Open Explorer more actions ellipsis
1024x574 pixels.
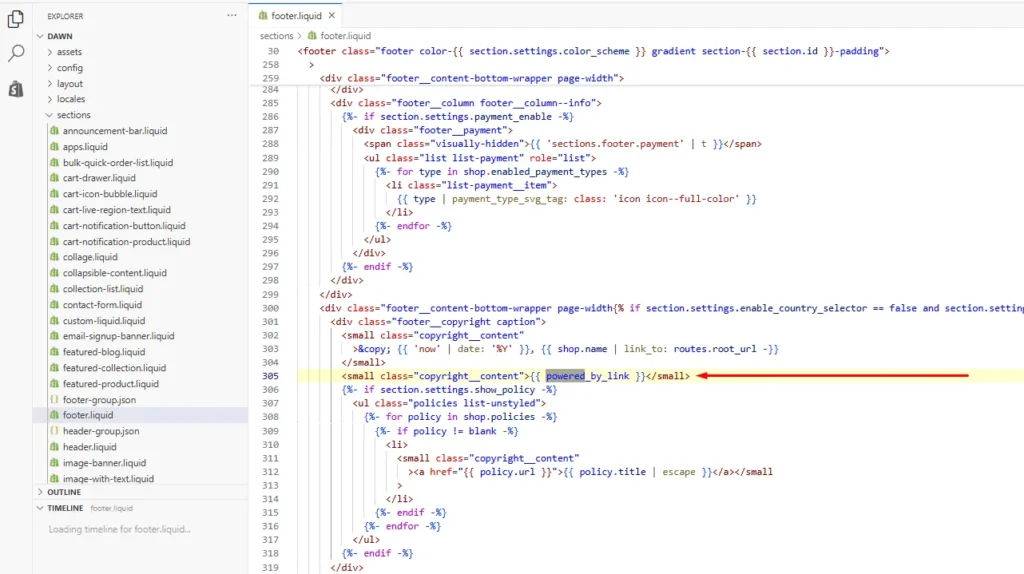tap(232, 16)
